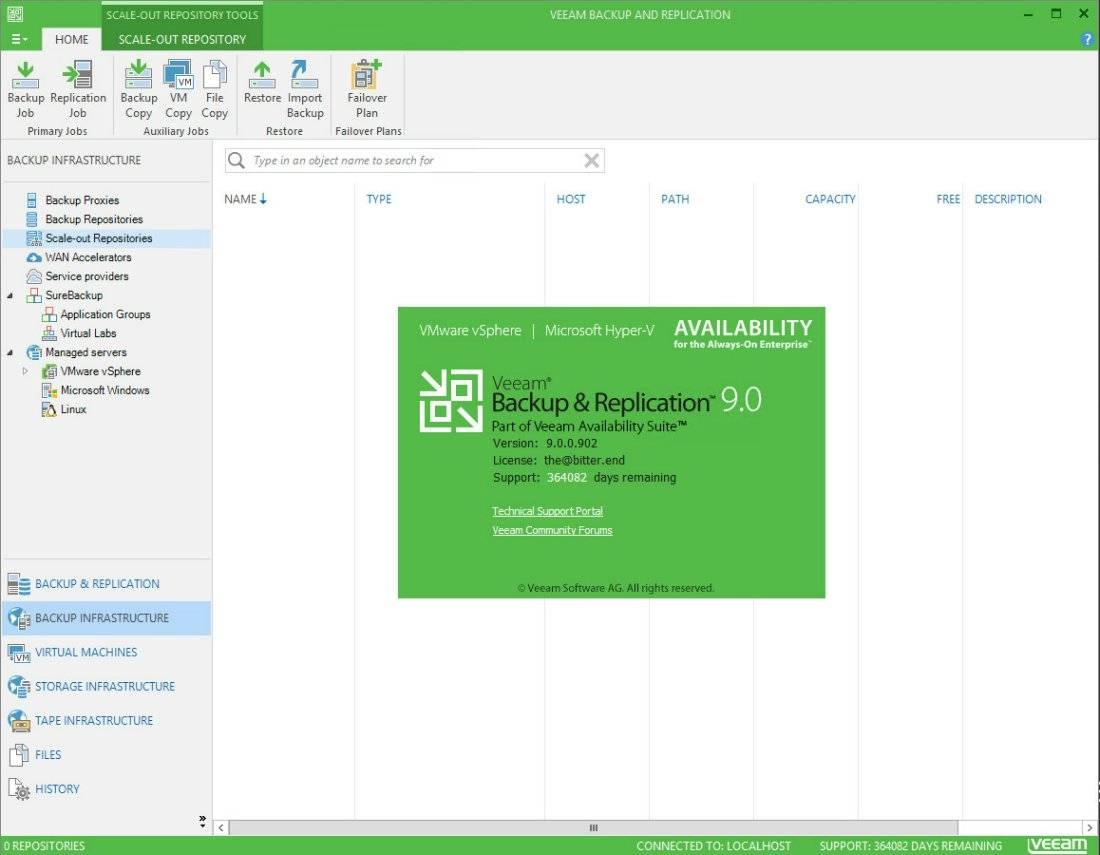Switch to Backup Infrastructure view
This screenshot has height=855, width=1100.
click(105, 618)
